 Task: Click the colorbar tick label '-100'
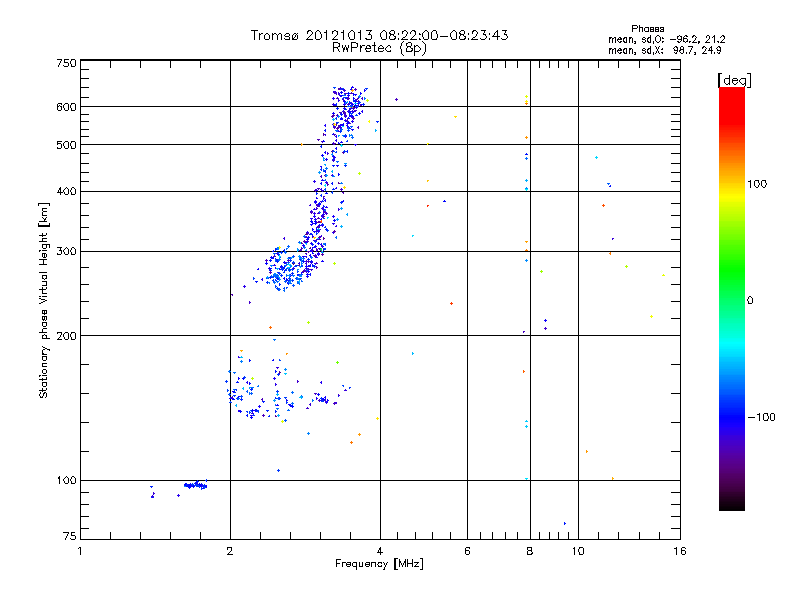[761, 417]
